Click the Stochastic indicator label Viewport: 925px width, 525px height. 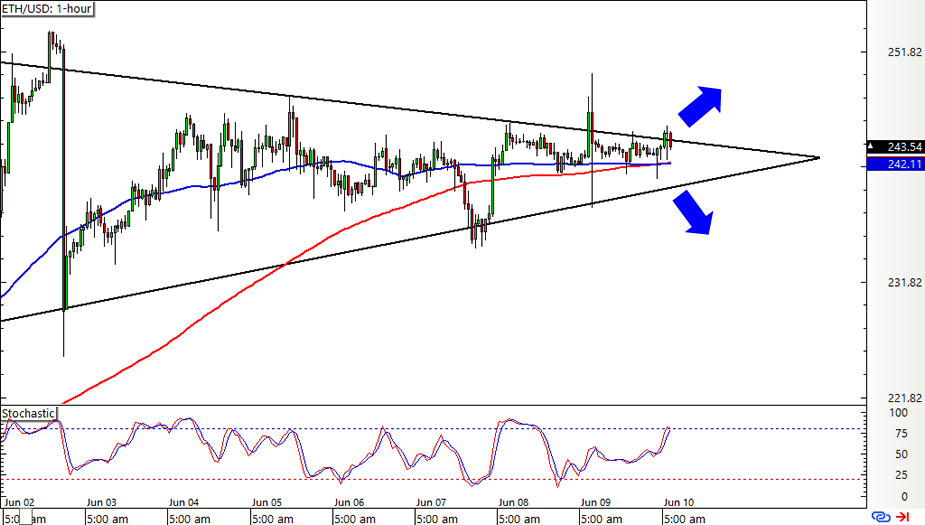[28, 414]
